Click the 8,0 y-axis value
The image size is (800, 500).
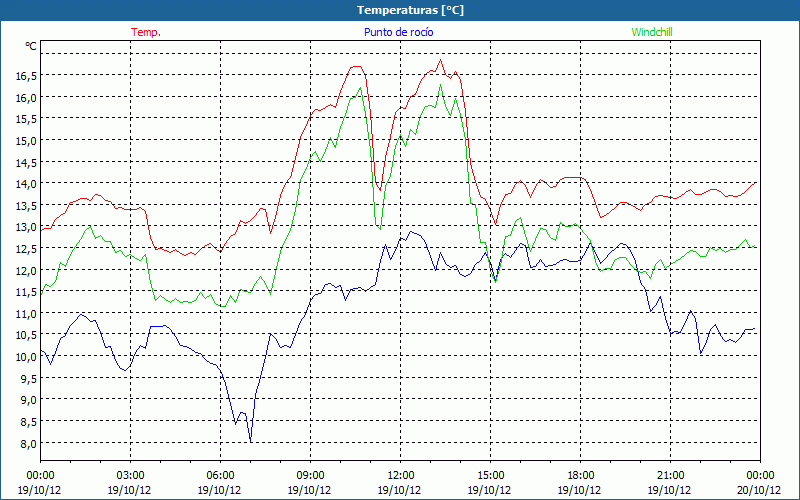(28, 443)
